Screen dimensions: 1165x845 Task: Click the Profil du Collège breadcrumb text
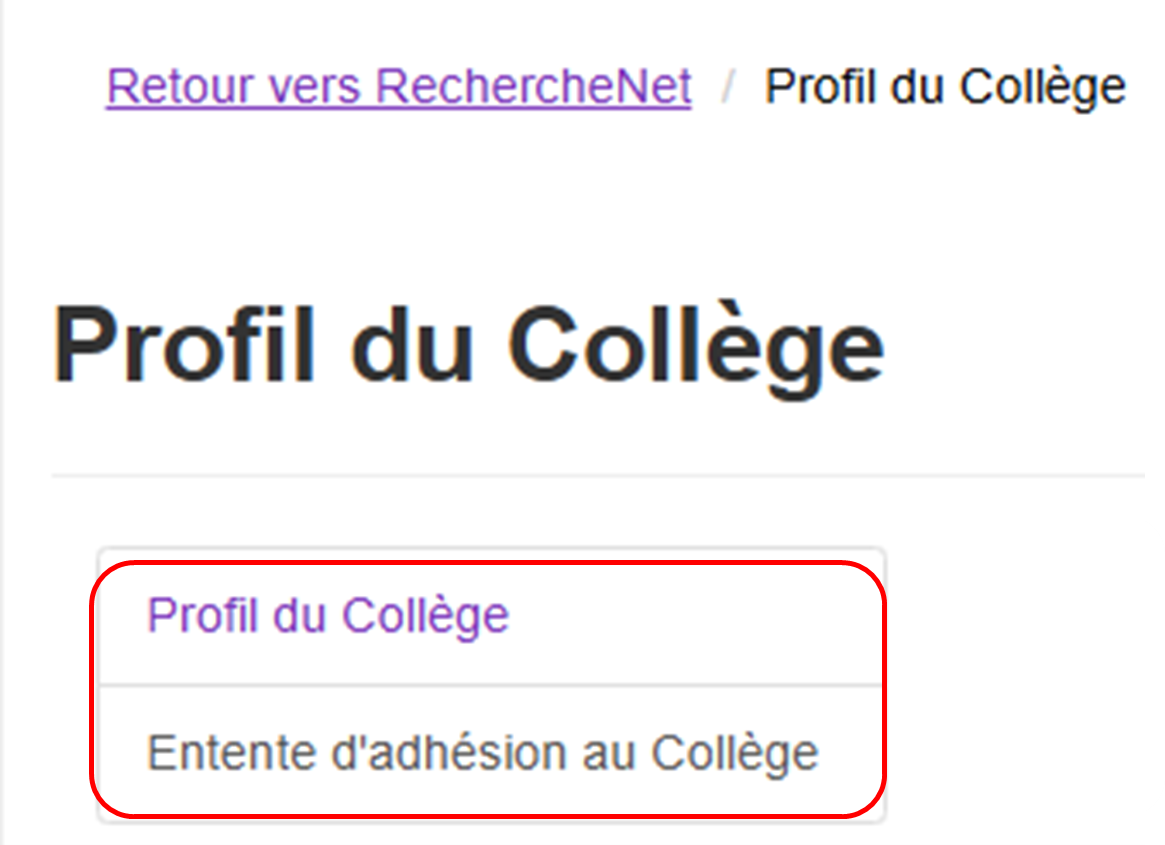tap(945, 88)
